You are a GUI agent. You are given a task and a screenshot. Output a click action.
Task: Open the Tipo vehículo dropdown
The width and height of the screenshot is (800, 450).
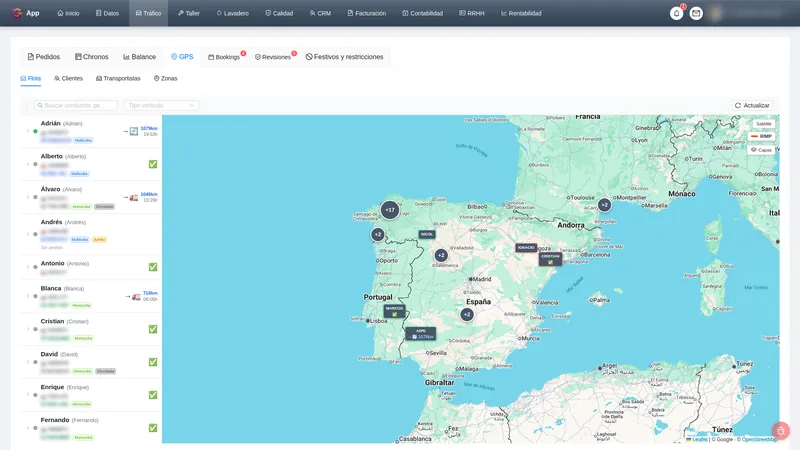click(x=161, y=105)
